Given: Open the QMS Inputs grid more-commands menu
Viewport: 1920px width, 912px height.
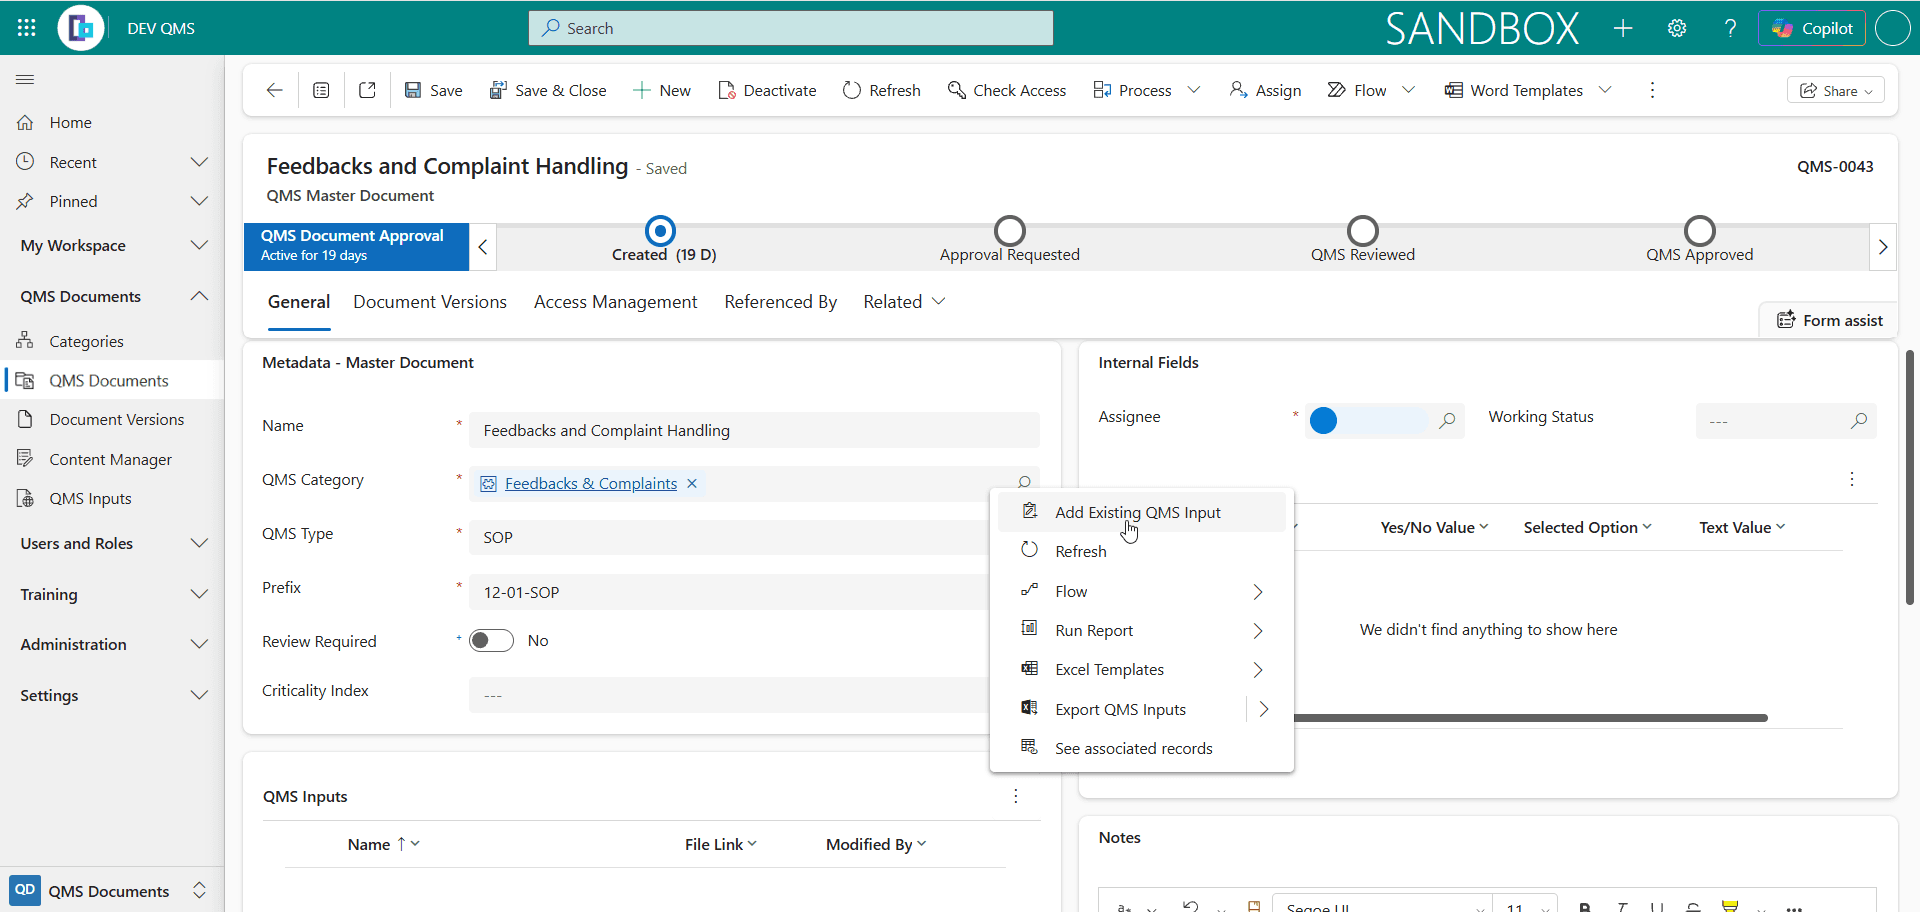Looking at the screenshot, I should coord(1016,796).
